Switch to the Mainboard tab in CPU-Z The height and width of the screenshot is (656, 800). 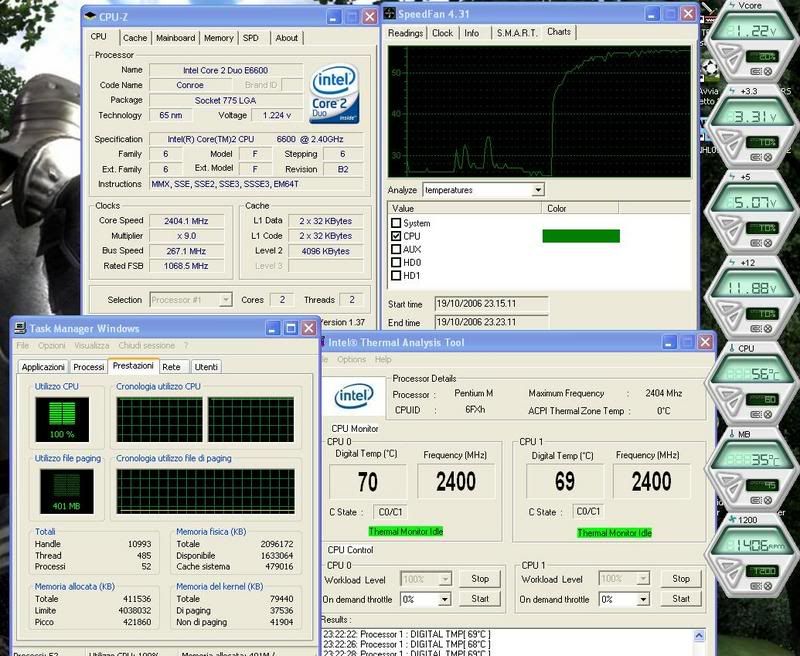click(176, 38)
